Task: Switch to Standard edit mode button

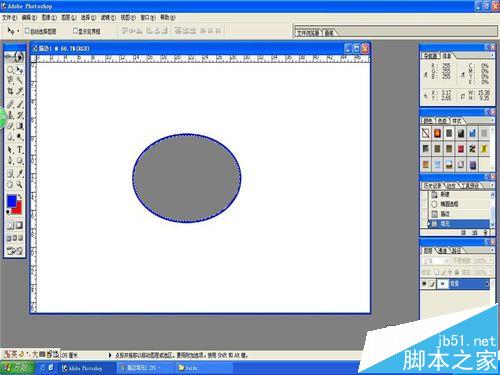Action: click(x=10, y=226)
